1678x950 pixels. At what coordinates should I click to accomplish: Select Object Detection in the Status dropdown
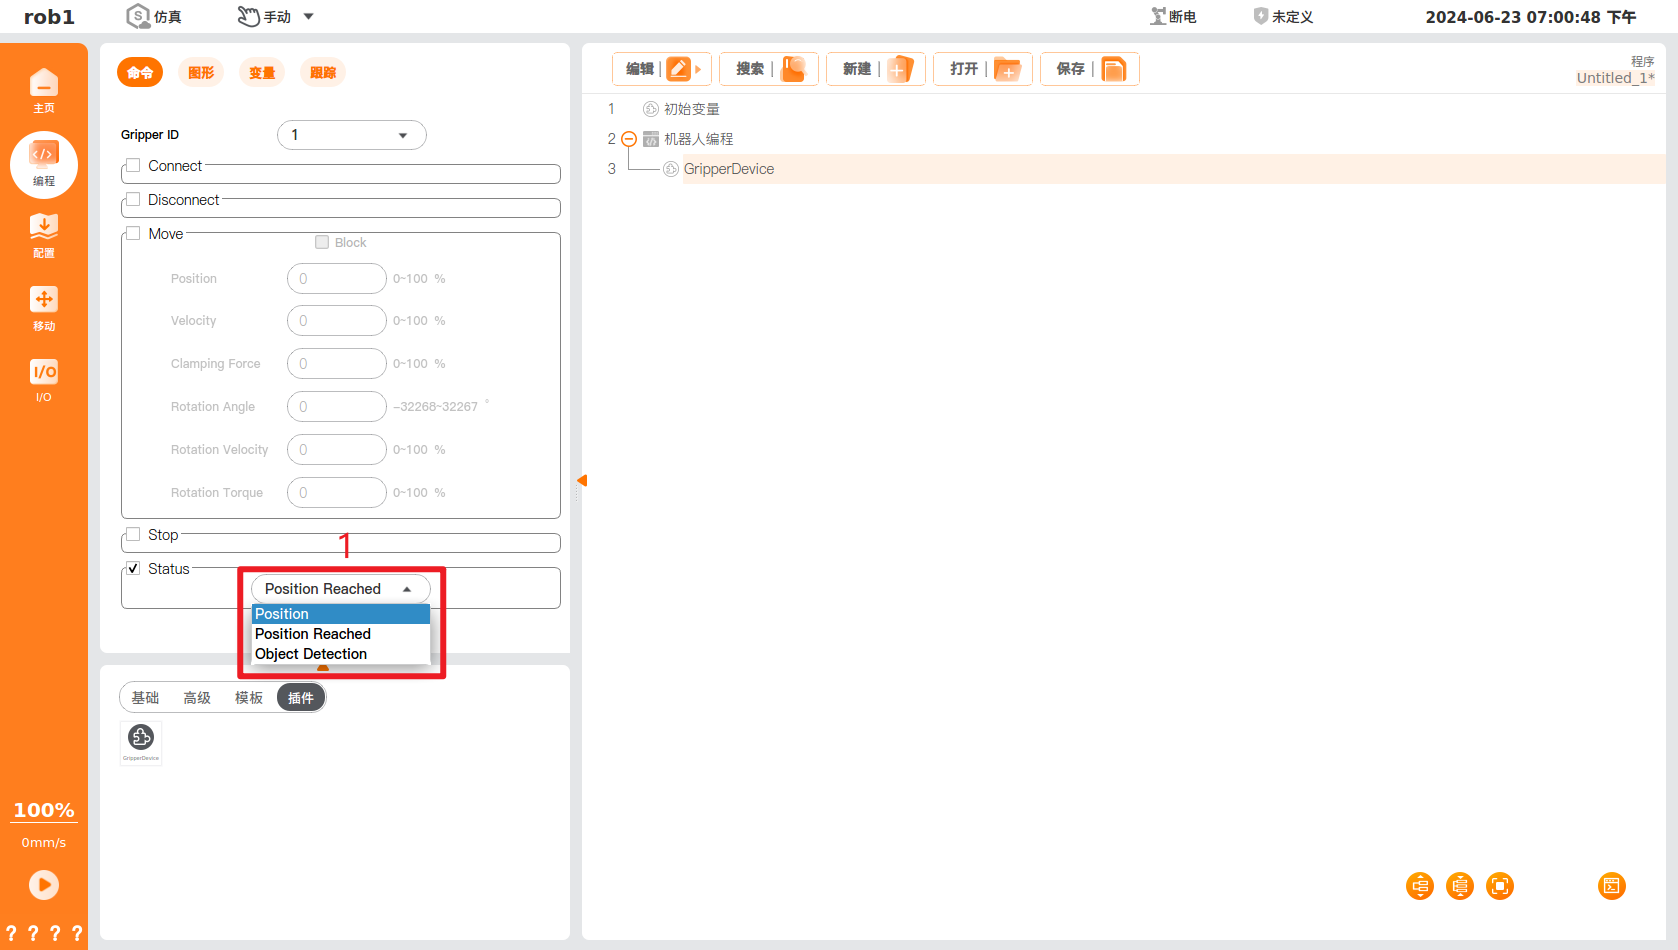pyautogui.click(x=311, y=653)
